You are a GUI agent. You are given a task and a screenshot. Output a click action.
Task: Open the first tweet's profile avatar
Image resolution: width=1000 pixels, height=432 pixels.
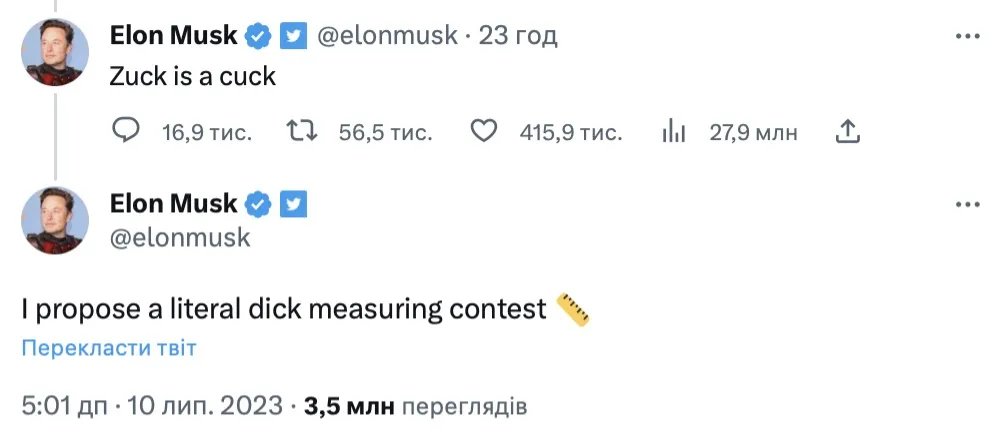(54, 50)
